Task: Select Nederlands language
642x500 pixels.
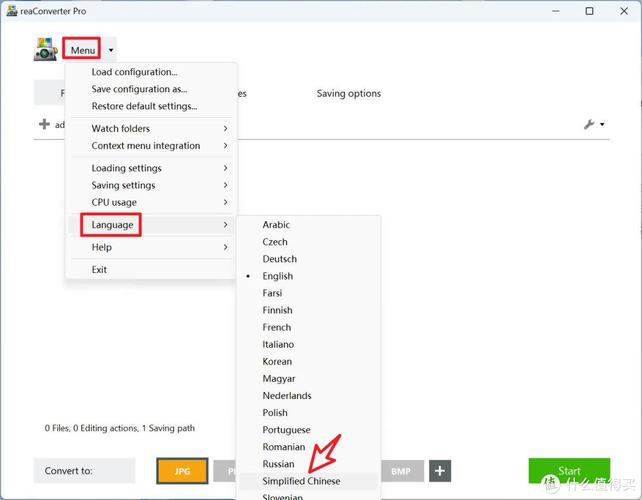Action: [x=308, y=396]
